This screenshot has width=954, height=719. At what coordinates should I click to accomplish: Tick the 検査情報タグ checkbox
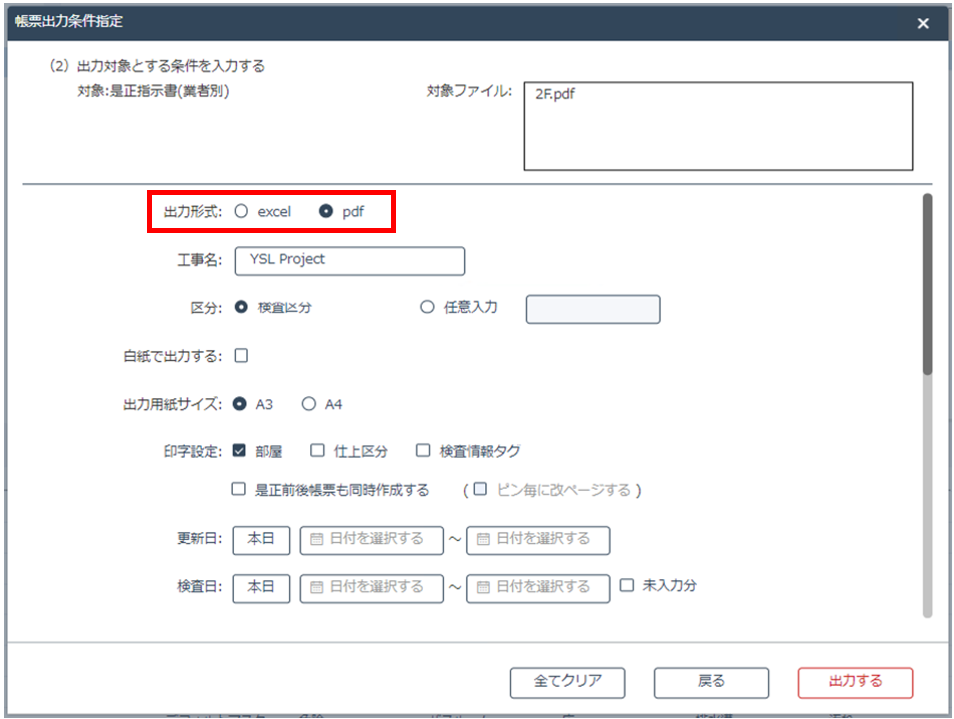423,451
